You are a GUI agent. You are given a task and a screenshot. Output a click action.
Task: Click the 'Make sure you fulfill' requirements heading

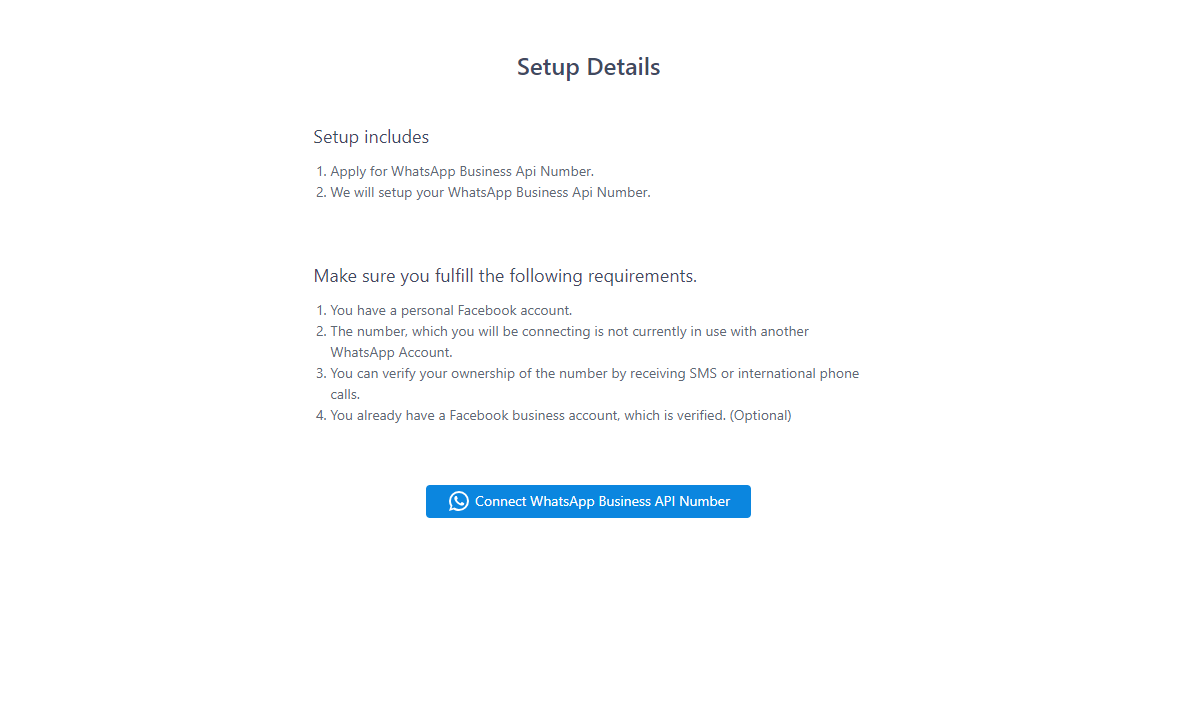[505, 276]
